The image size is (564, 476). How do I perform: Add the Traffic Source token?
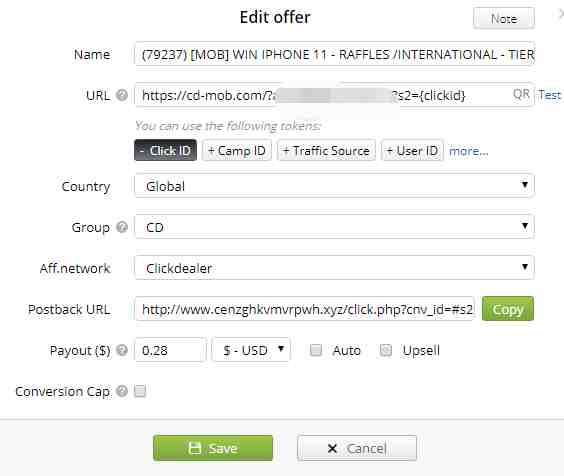326,150
